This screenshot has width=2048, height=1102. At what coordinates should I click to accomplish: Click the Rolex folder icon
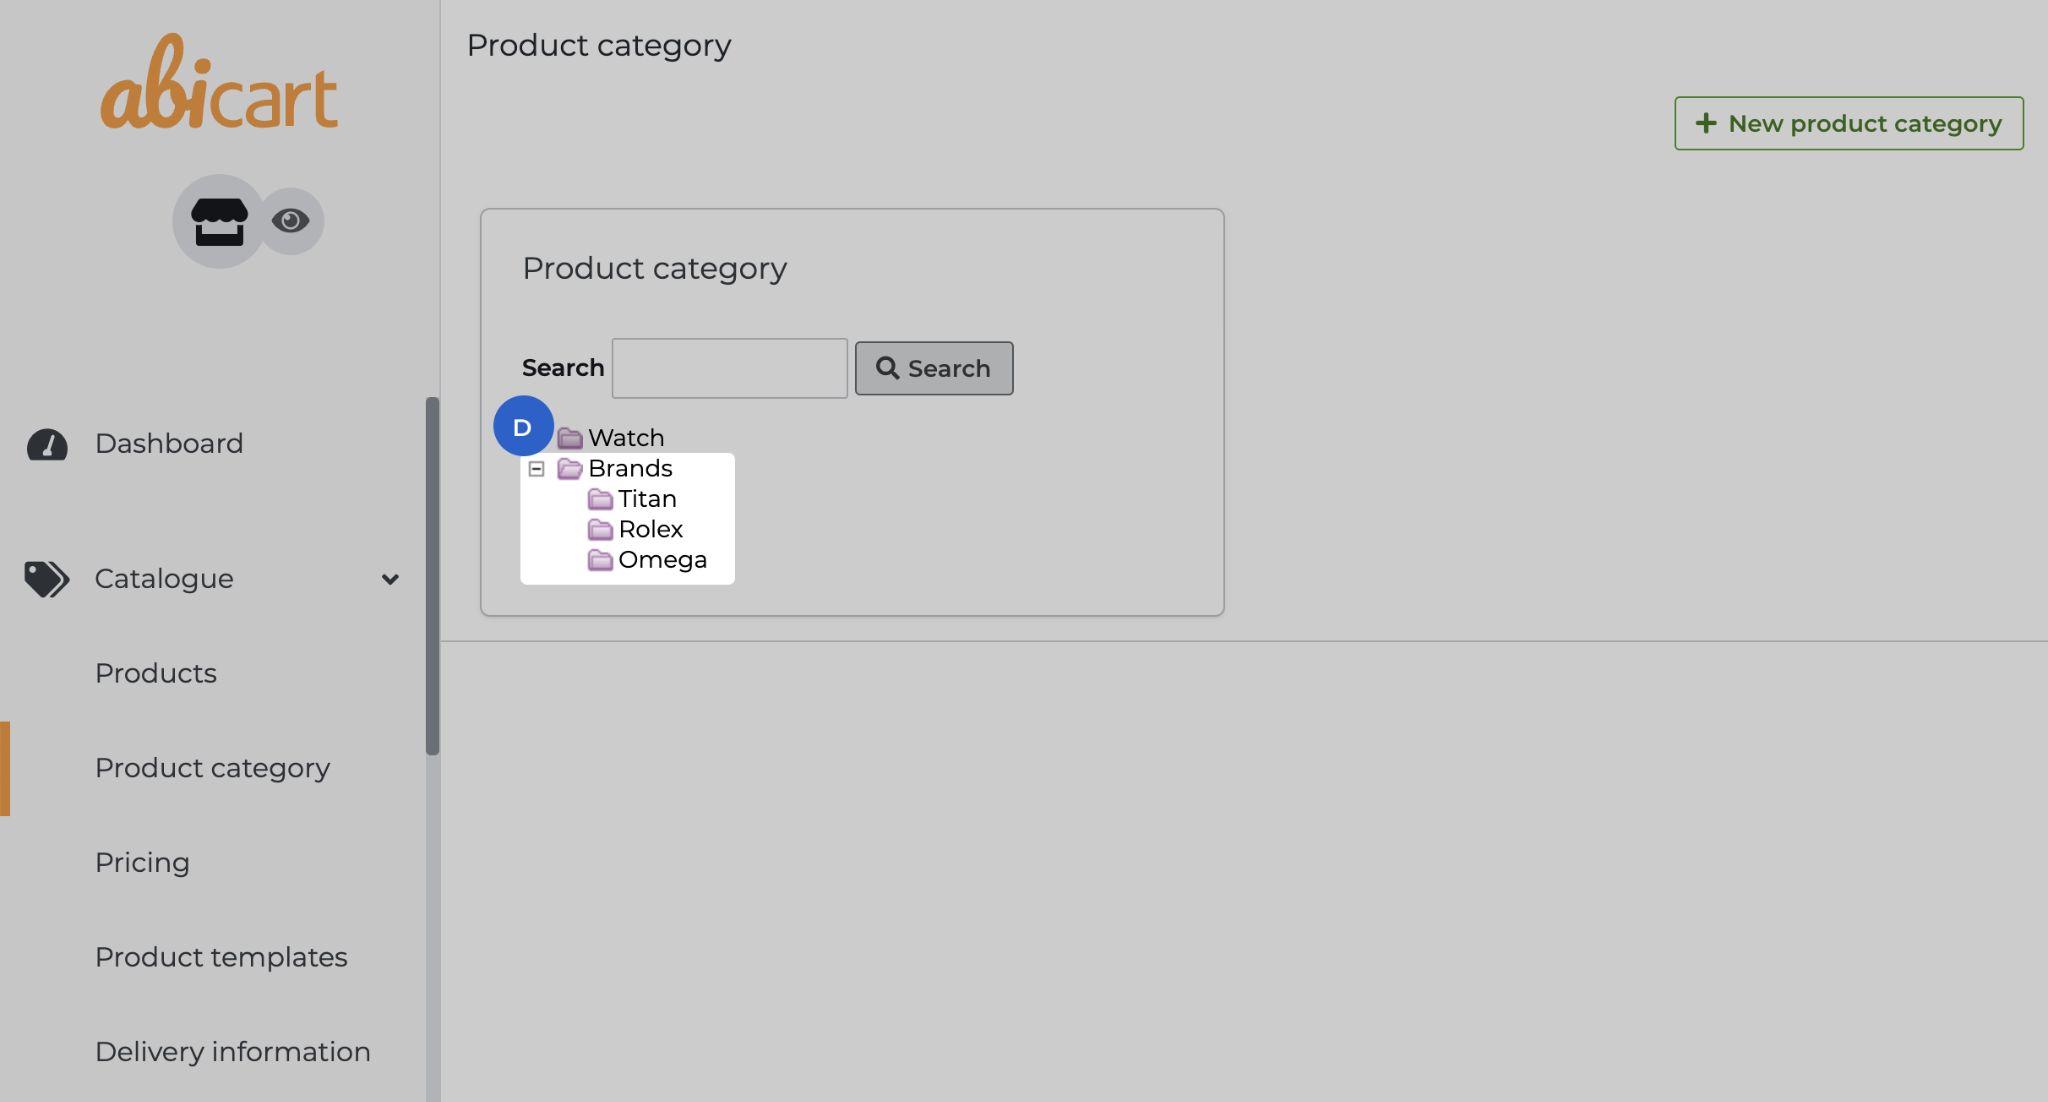(600, 529)
